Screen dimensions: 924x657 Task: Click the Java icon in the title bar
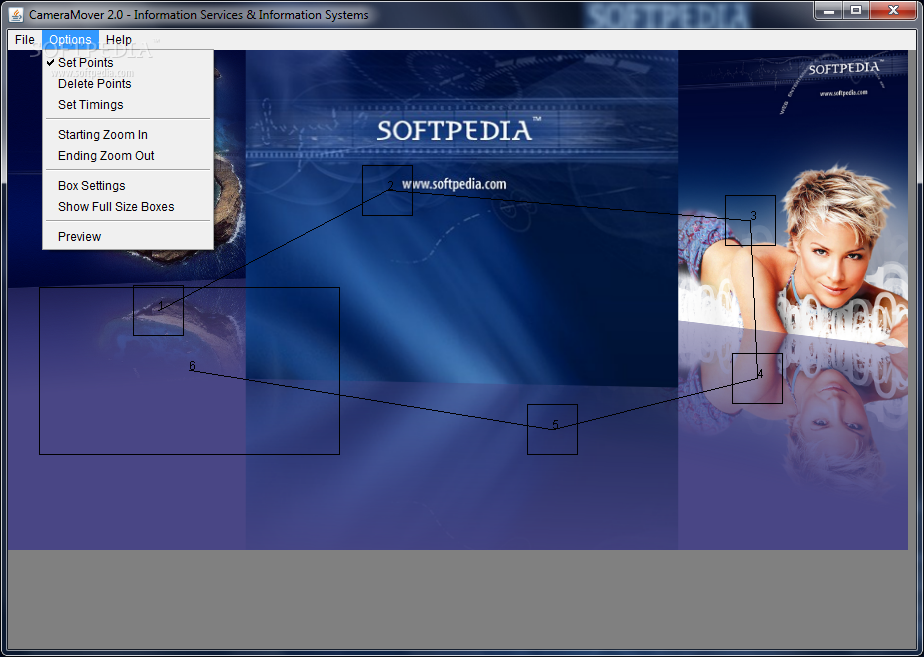coord(16,14)
